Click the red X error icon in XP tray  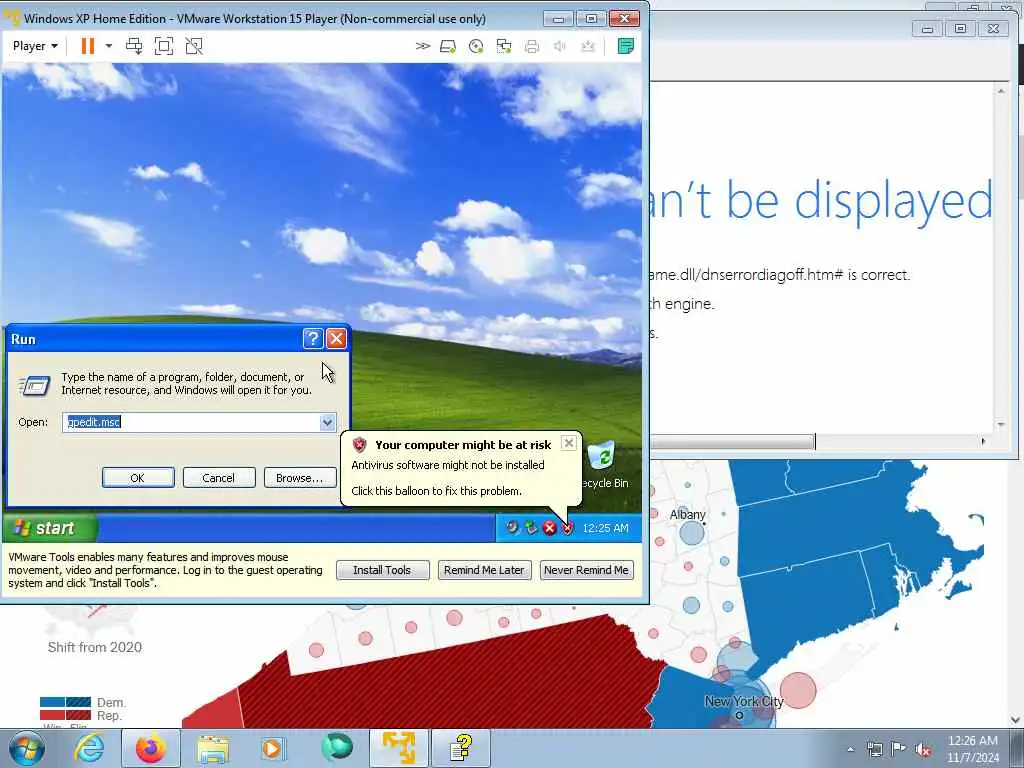pyautogui.click(x=550, y=528)
